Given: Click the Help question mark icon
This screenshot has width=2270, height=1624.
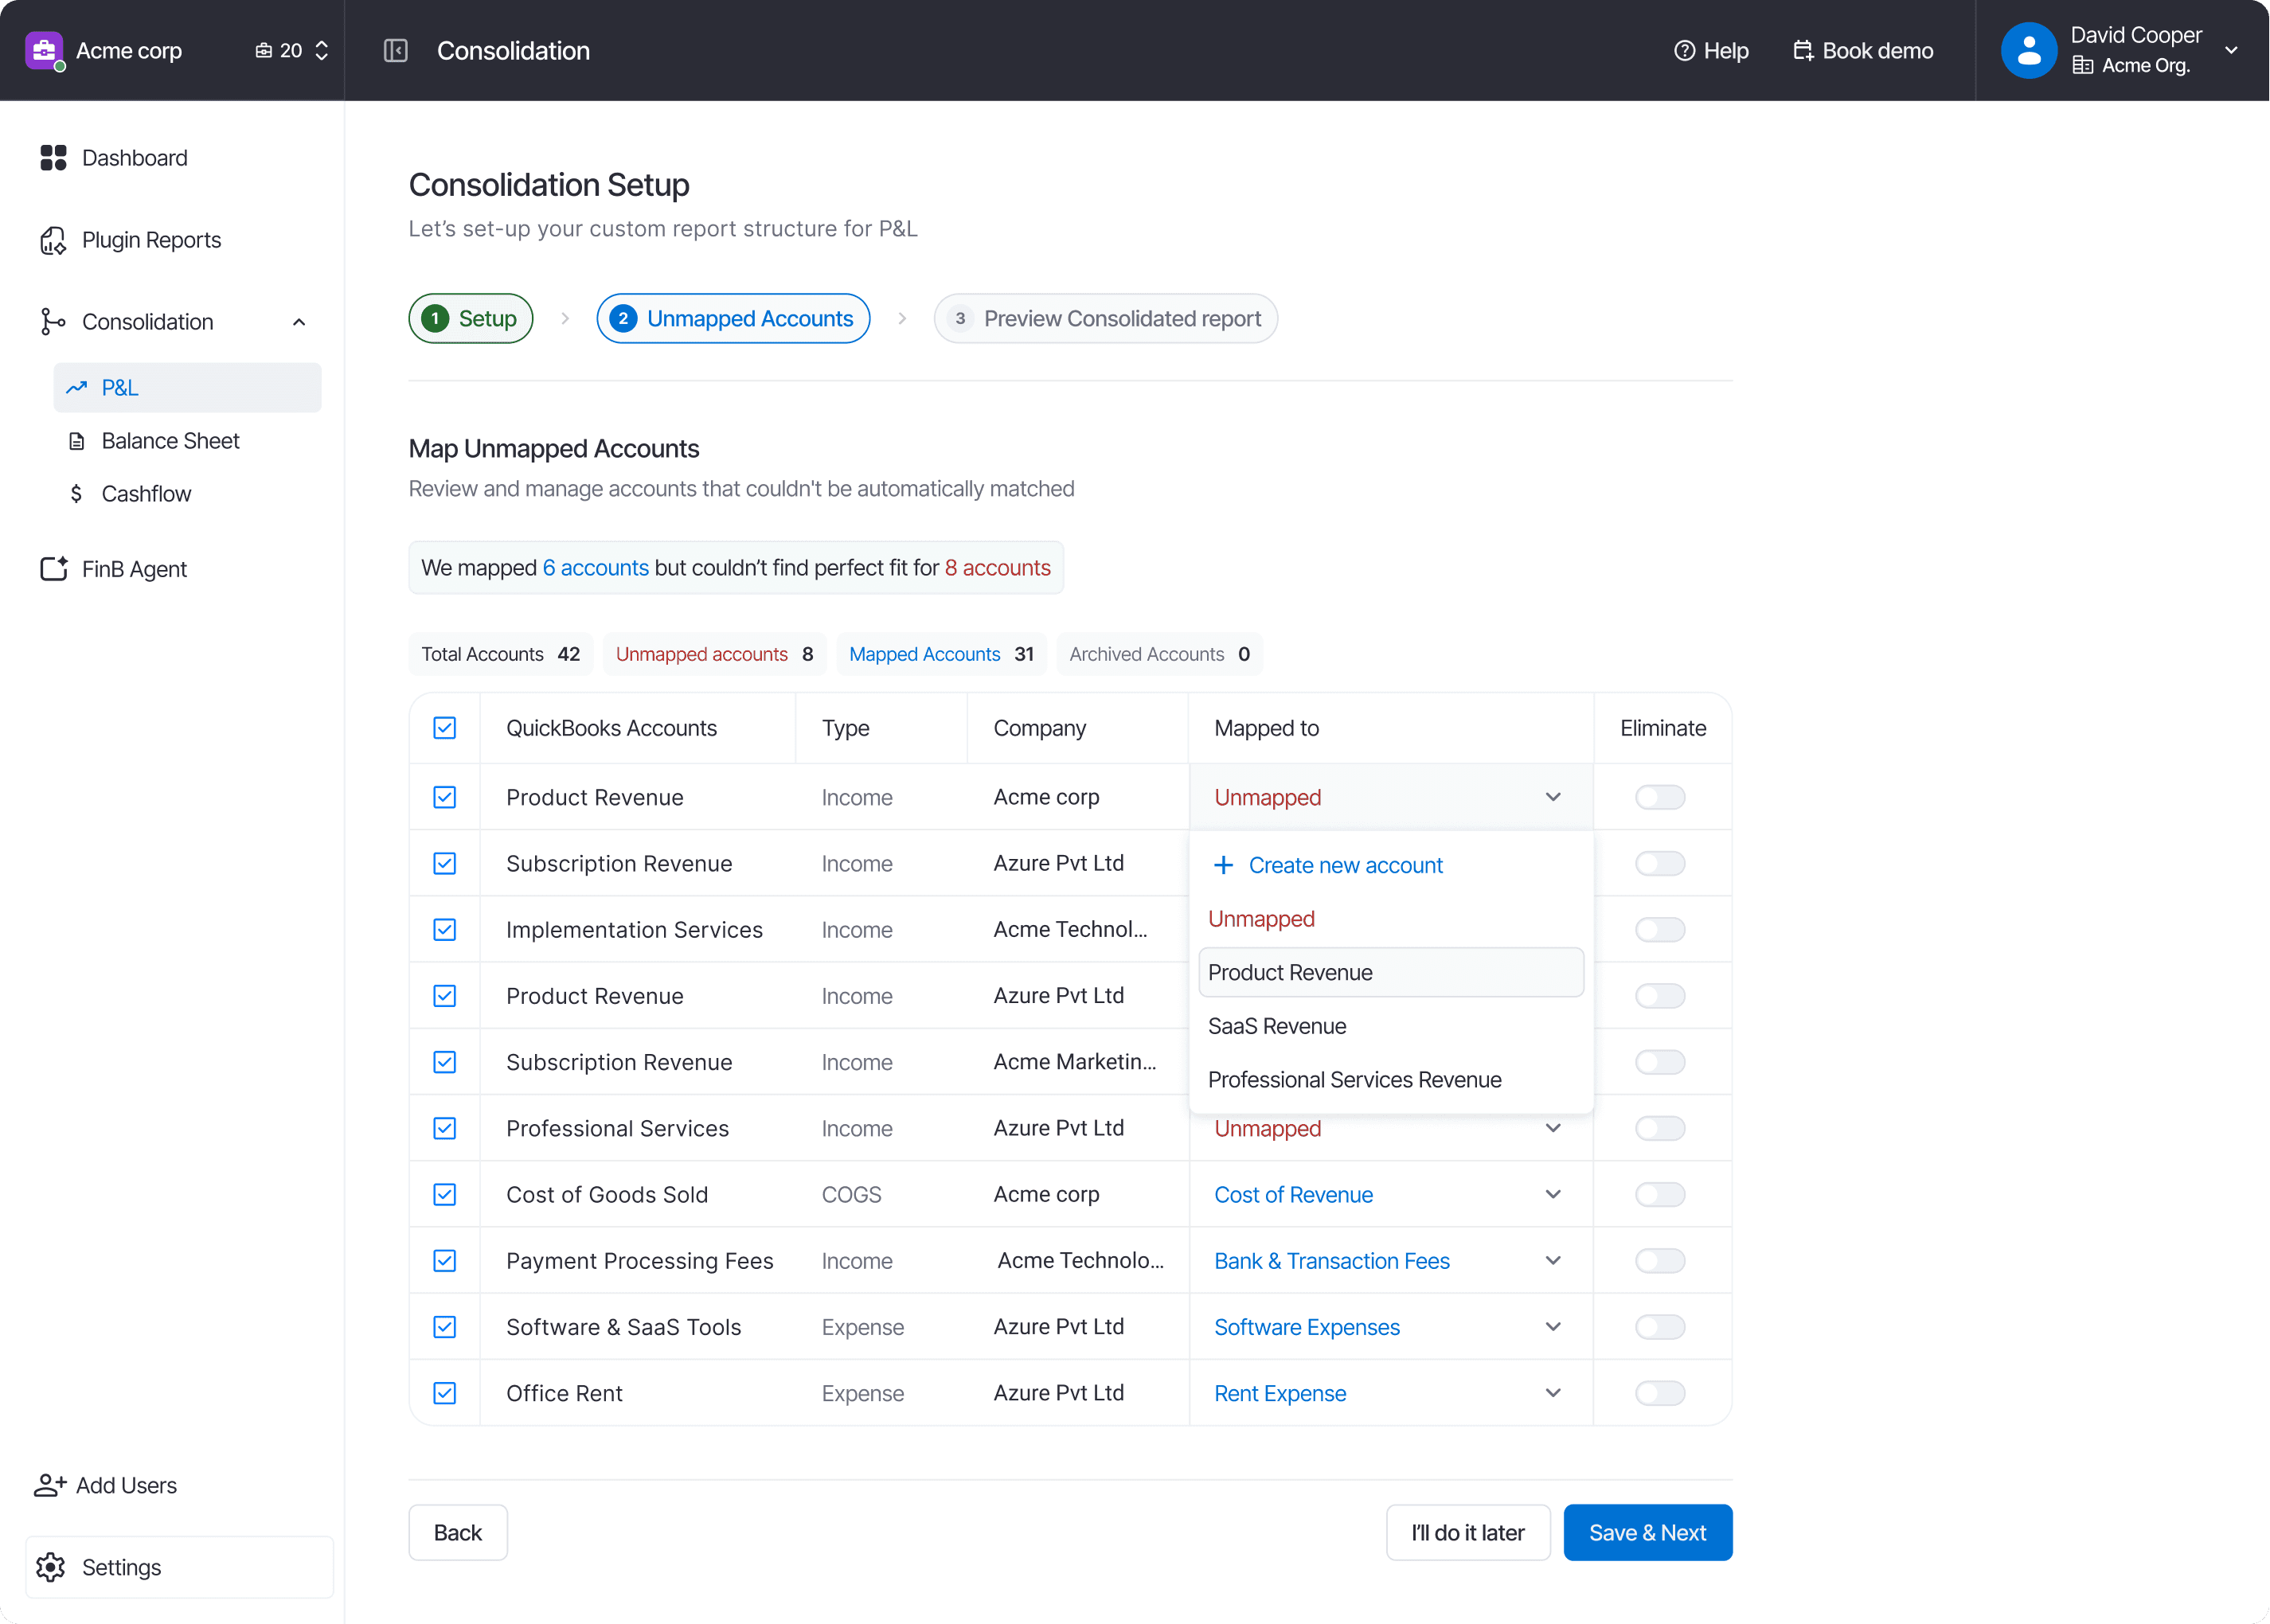Looking at the screenshot, I should pyautogui.click(x=1684, y=51).
